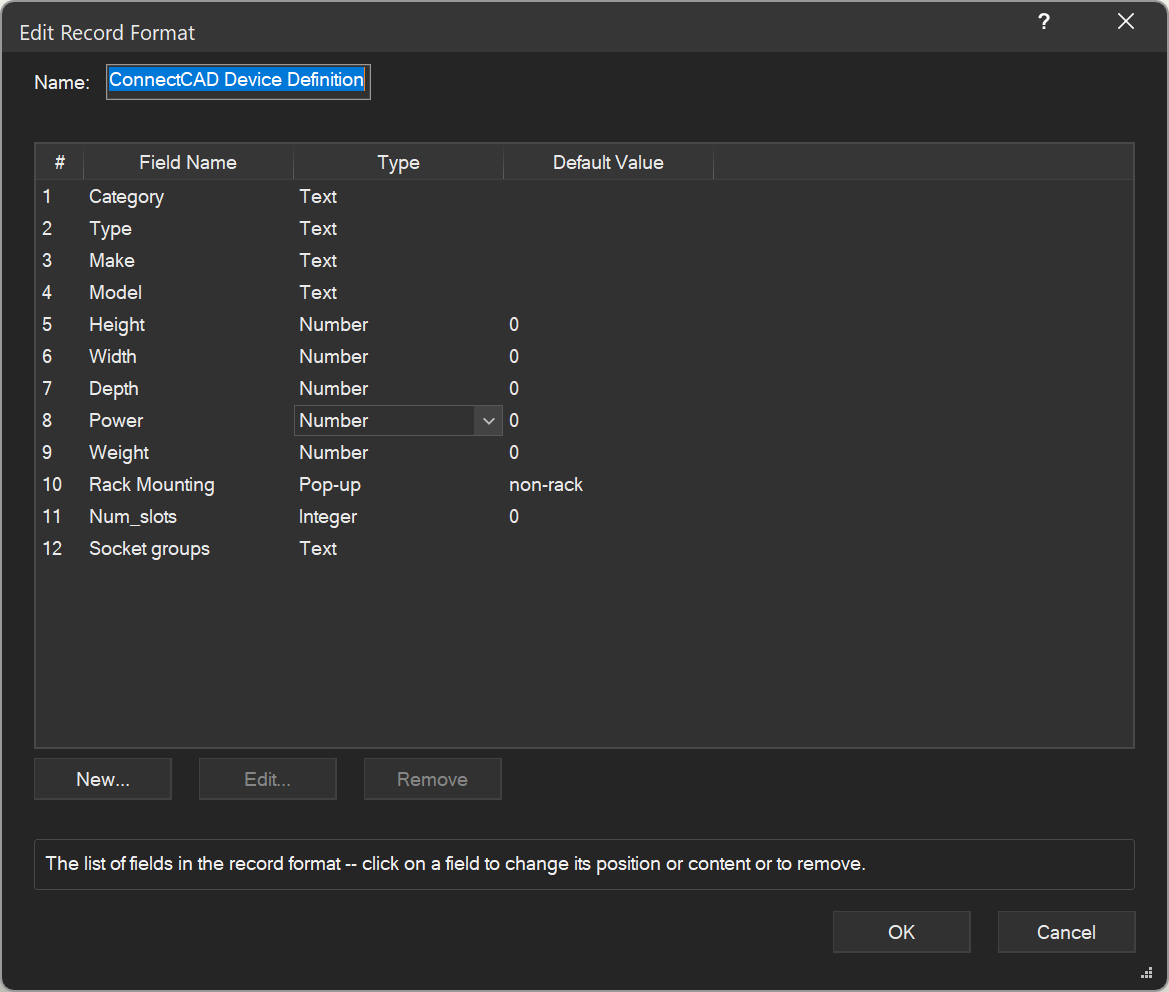Screen dimensions: 1169x992
Task: Click the Pop-up type of Rack Mounting
Action: coord(330,485)
